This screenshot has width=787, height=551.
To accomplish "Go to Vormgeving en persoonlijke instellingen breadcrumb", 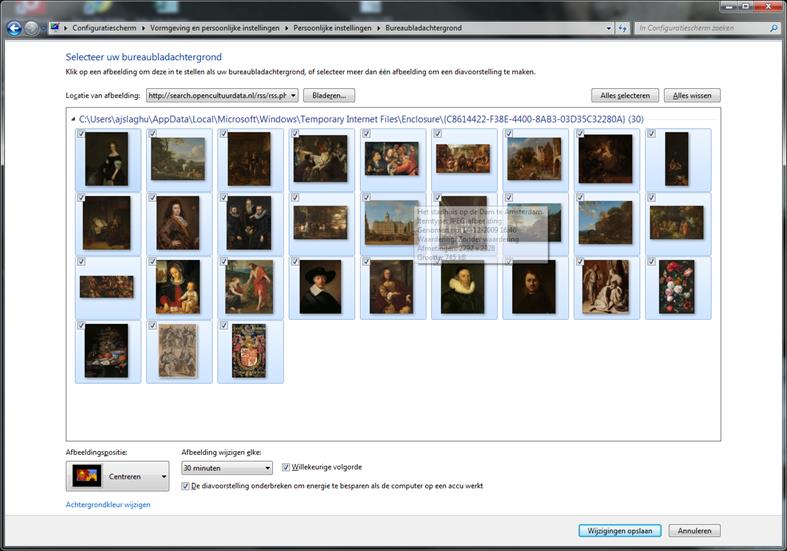I will [x=215, y=28].
